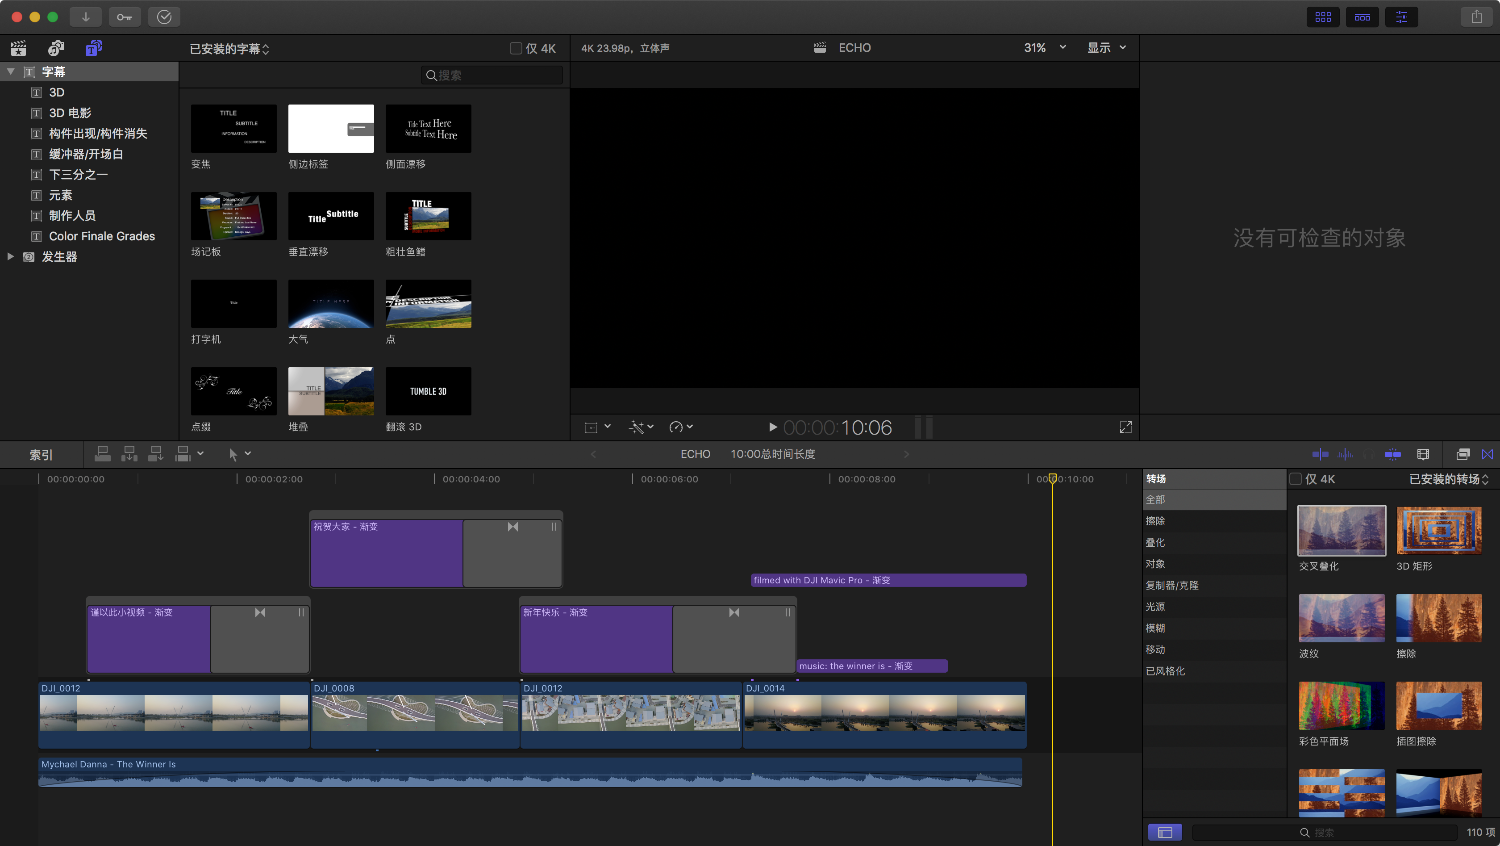1500x846 pixels.
Task: Click the append clip icon
Action: pos(156,454)
